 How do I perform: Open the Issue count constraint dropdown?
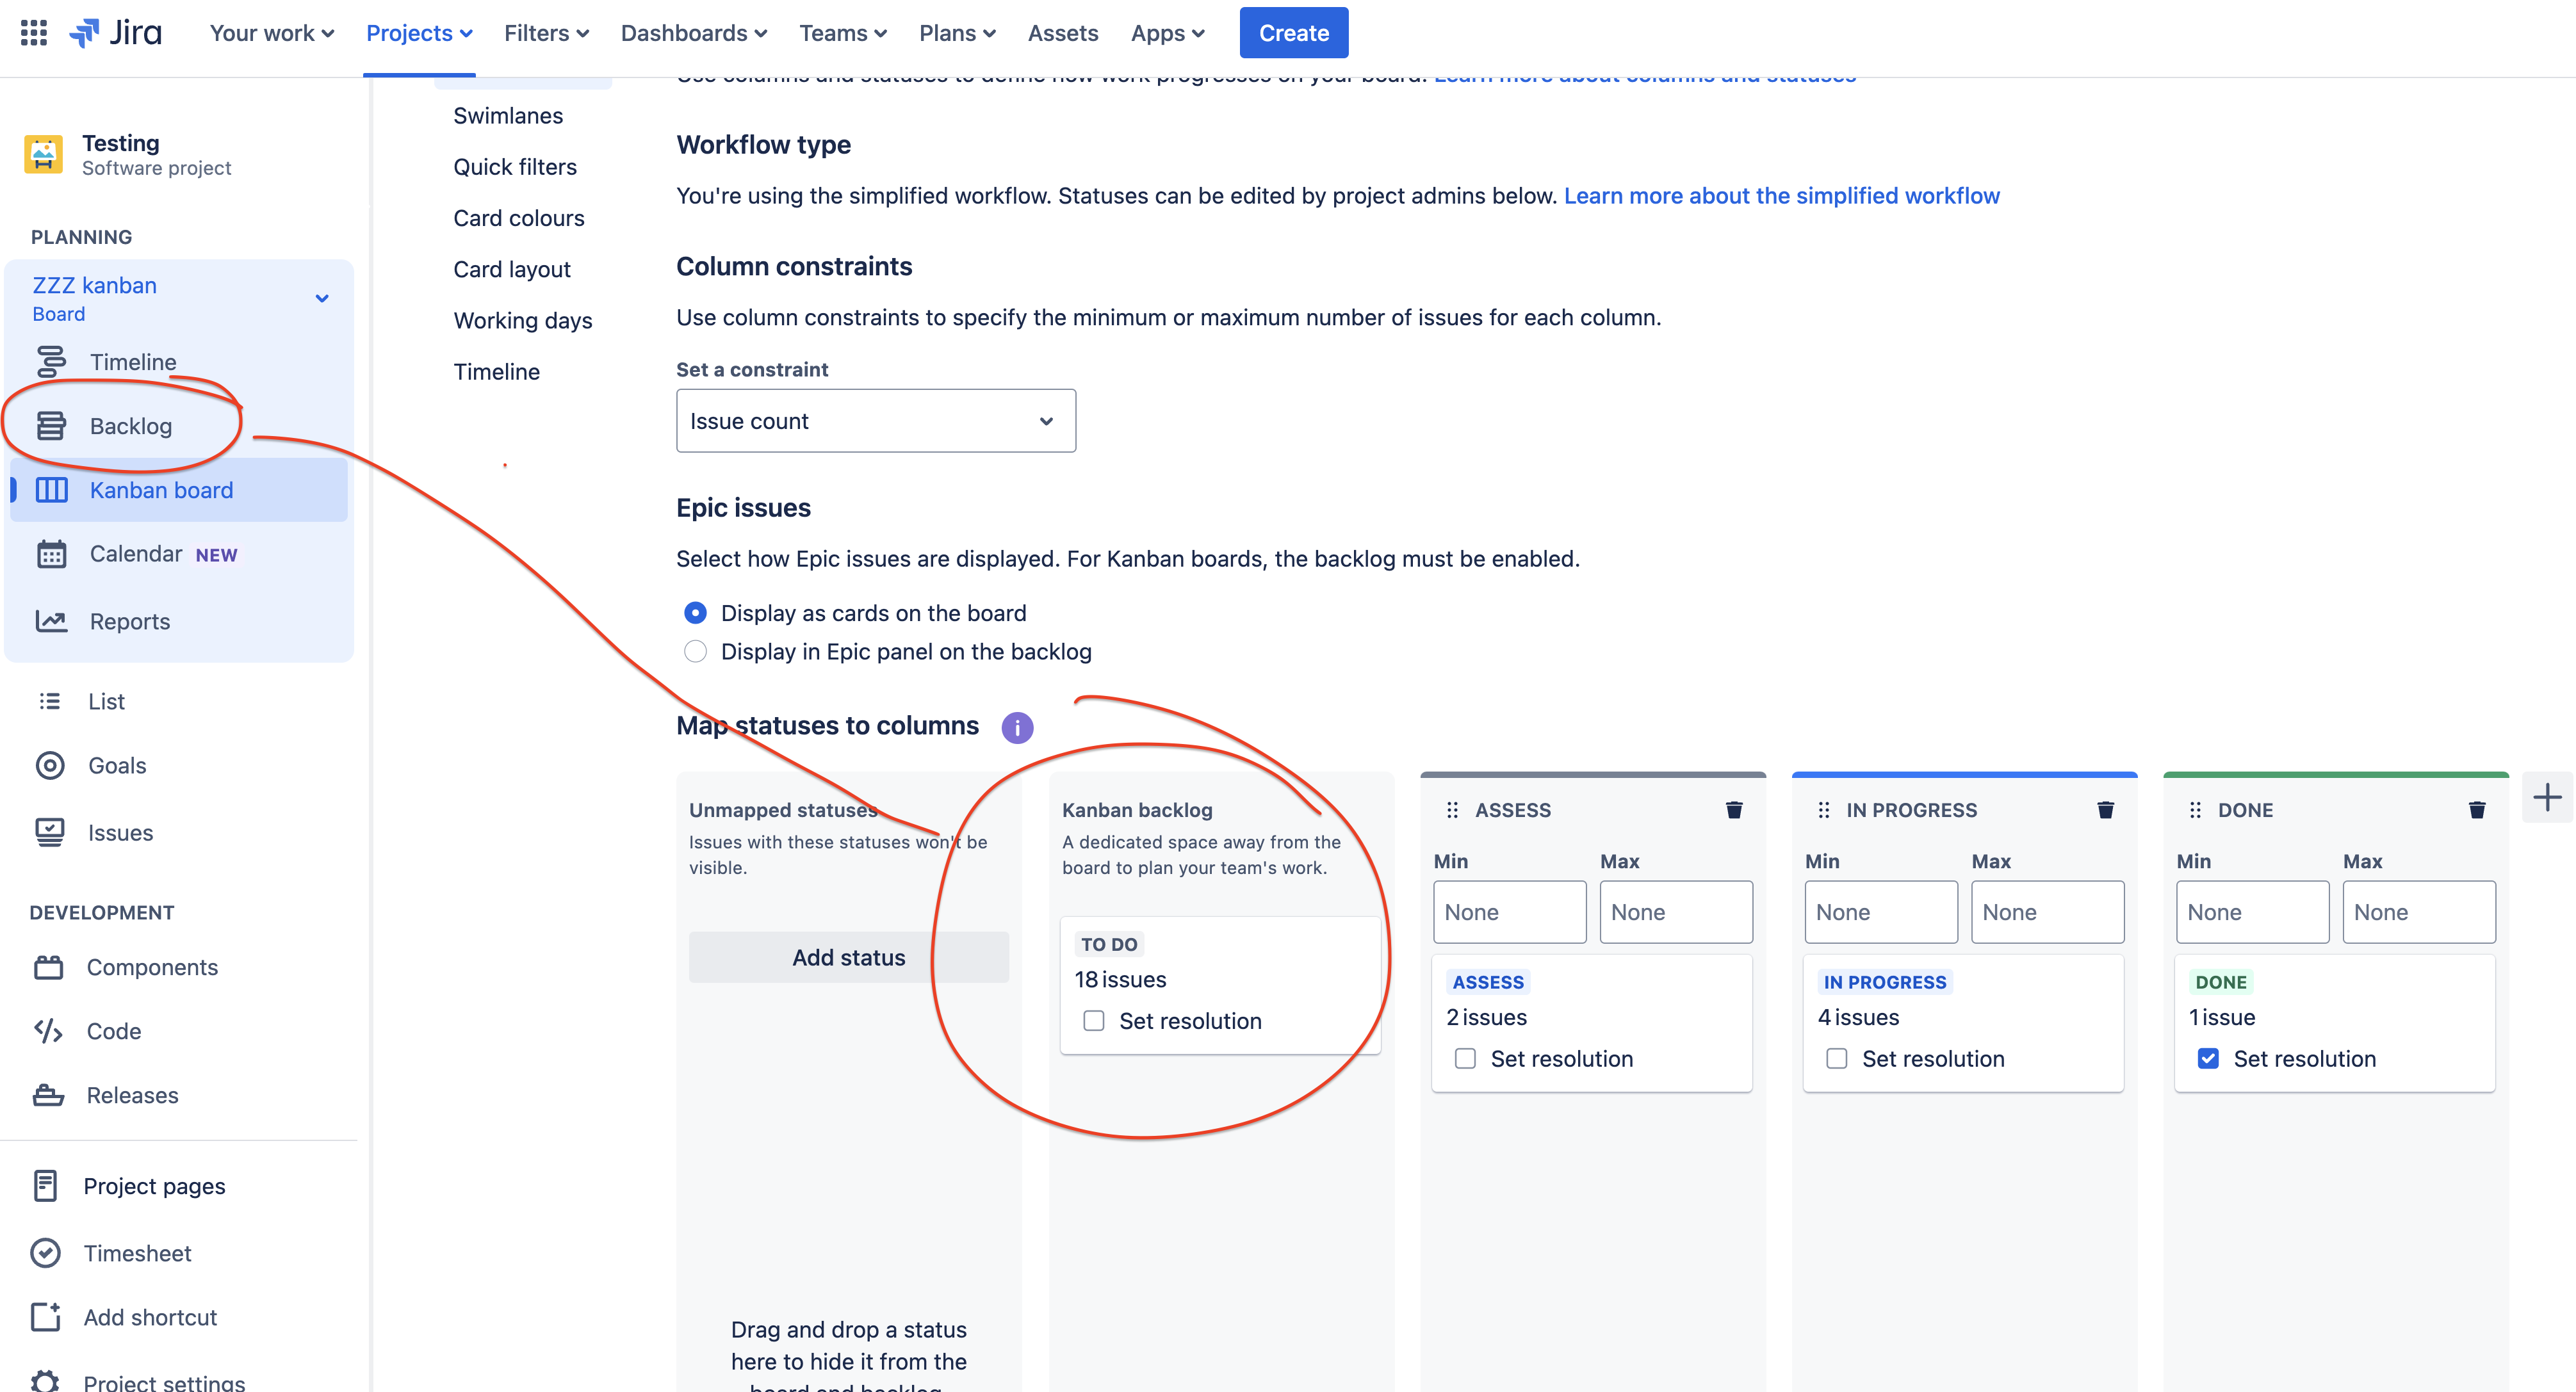(875, 421)
